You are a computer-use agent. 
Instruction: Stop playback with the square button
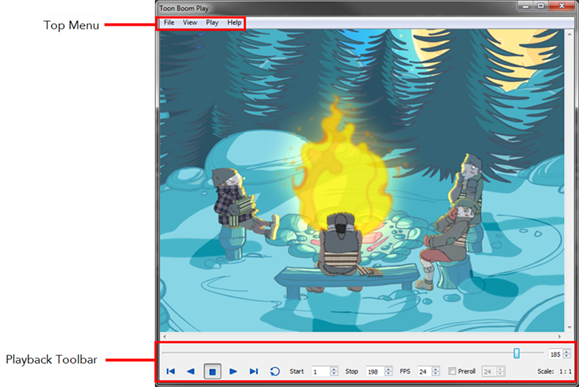tap(212, 371)
